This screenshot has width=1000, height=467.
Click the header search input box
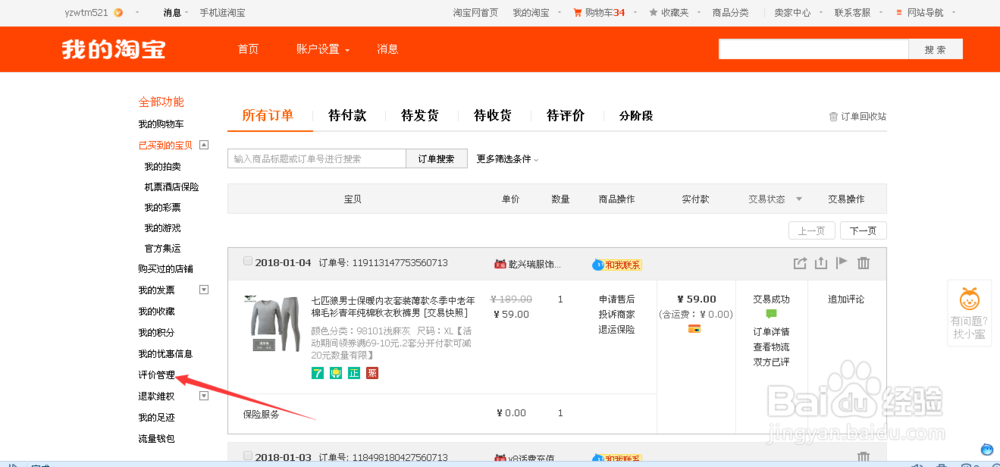tap(813, 50)
